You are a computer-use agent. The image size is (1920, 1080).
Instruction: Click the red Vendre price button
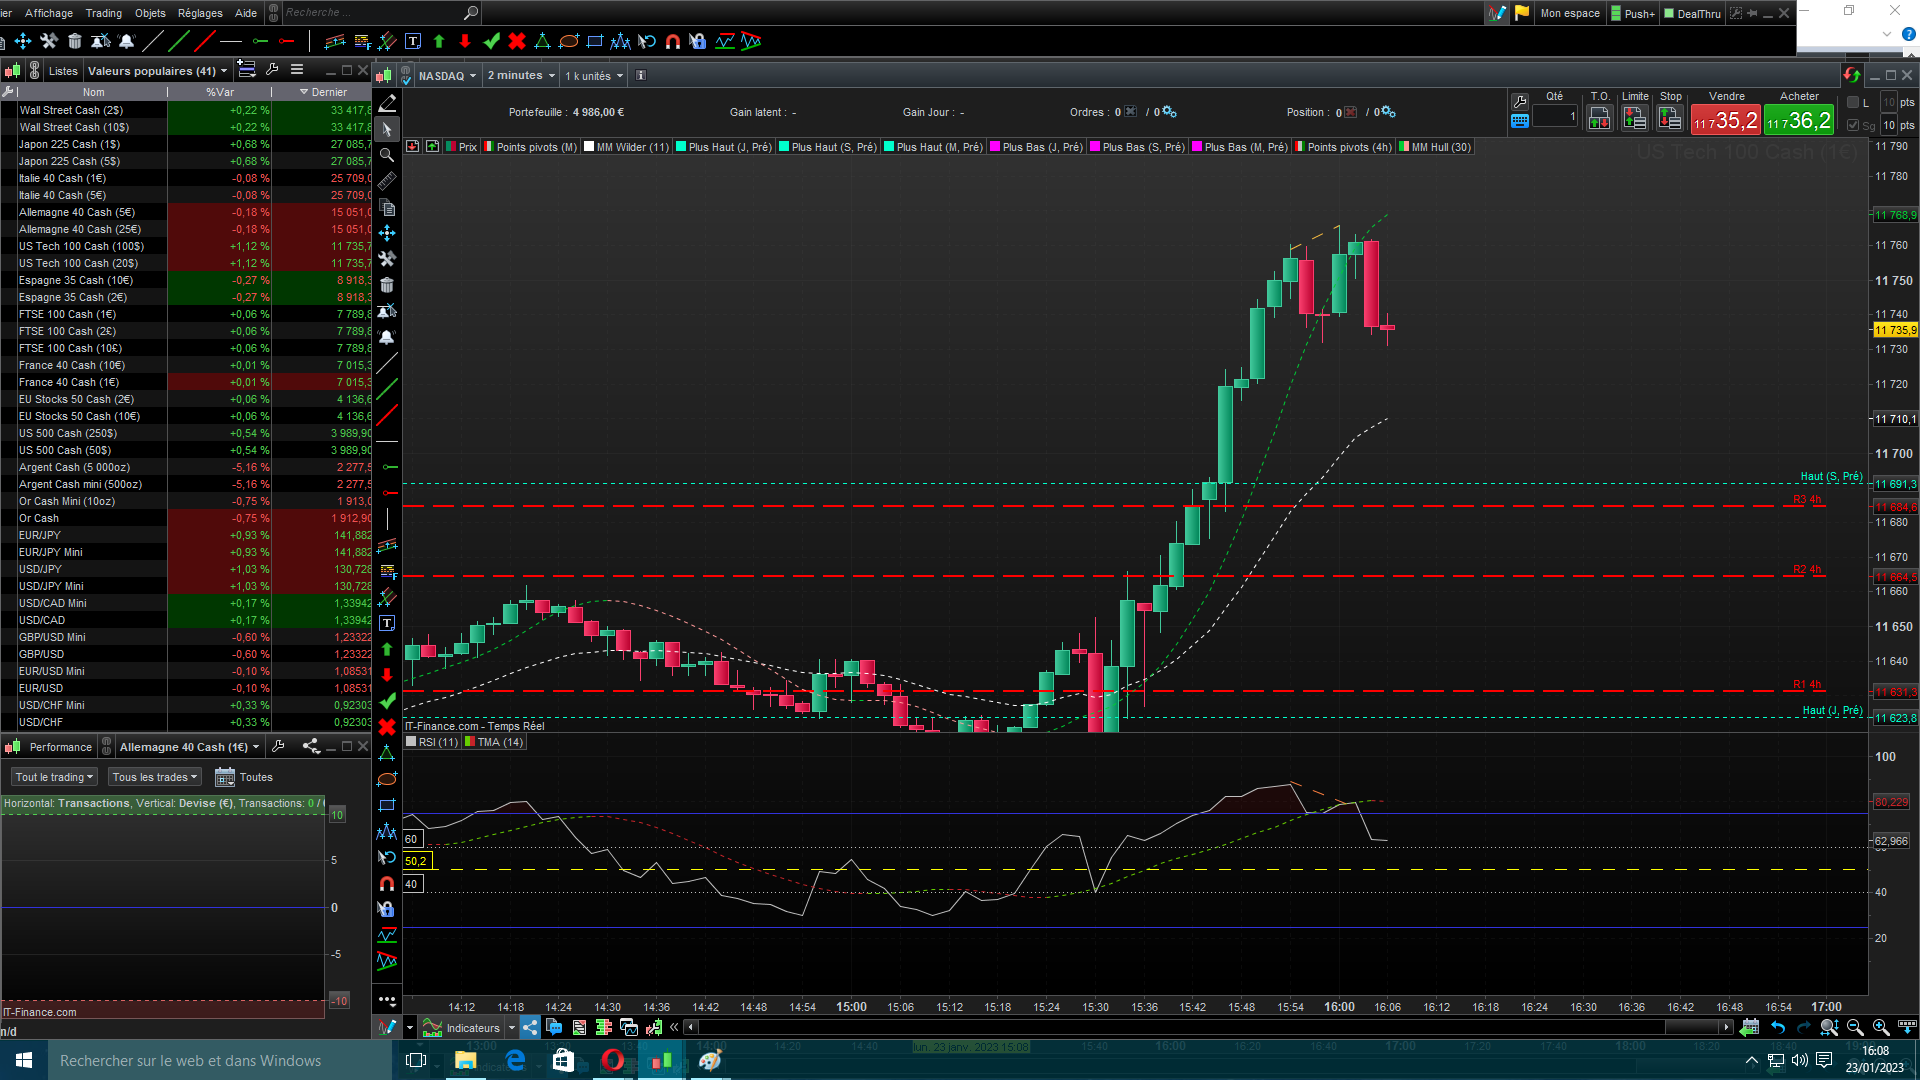[x=1726, y=121]
